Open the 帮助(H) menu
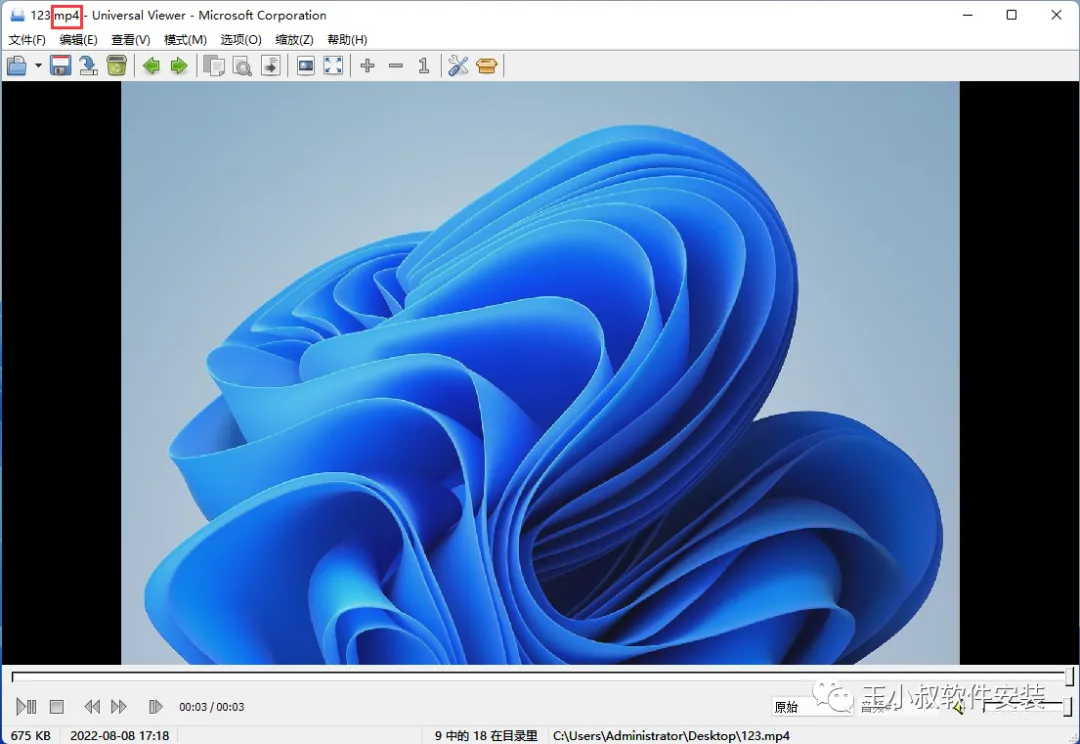This screenshot has width=1080, height=744. [x=347, y=40]
